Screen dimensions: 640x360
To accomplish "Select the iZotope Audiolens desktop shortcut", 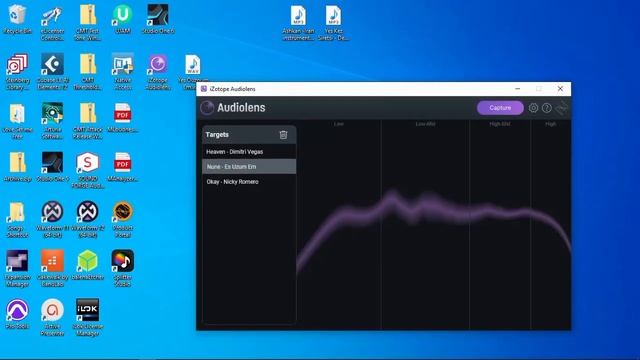I will (158, 72).
